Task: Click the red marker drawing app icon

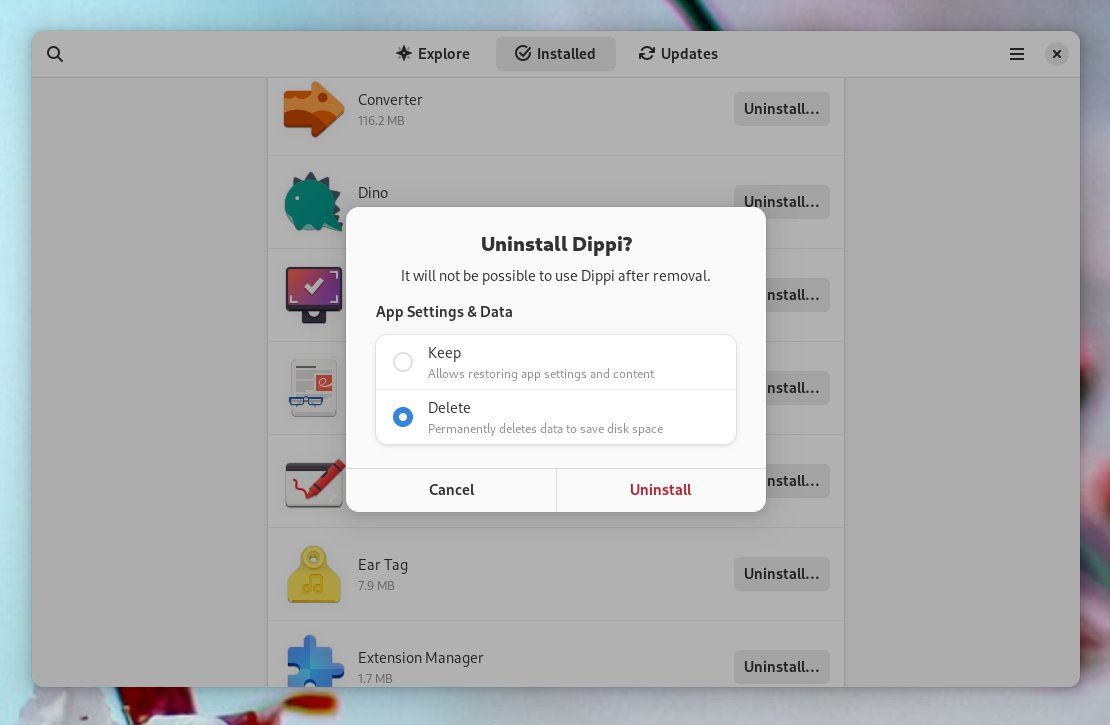Action: (314, 481)
